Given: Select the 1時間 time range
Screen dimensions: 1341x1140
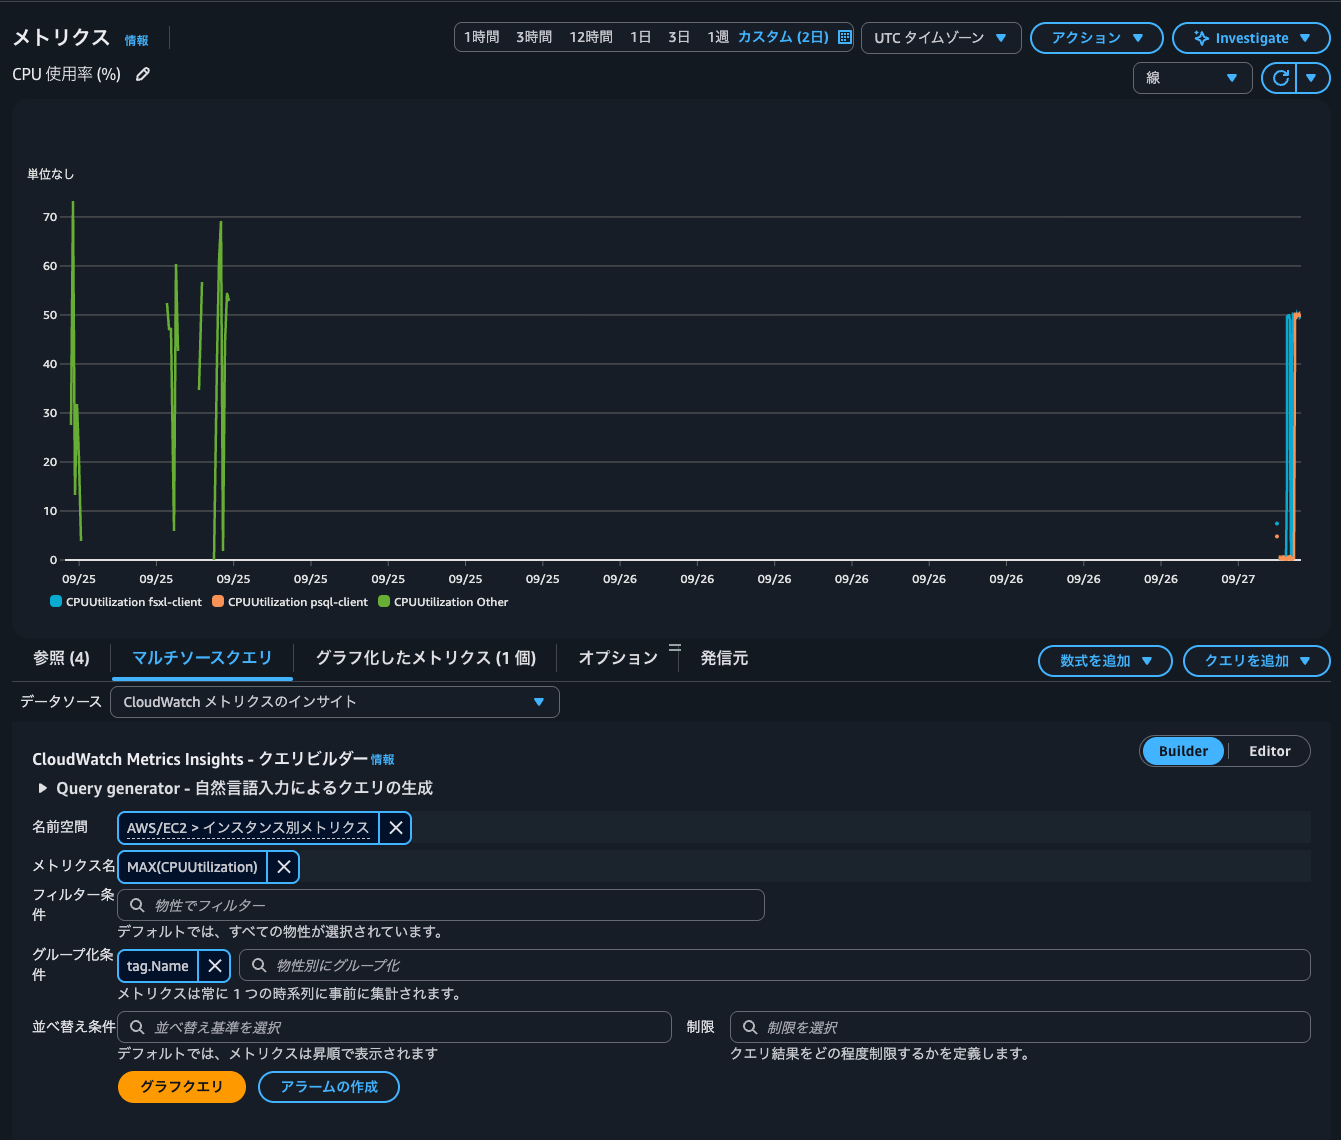Looking at the screenshot, I should (x=481, y=37).
